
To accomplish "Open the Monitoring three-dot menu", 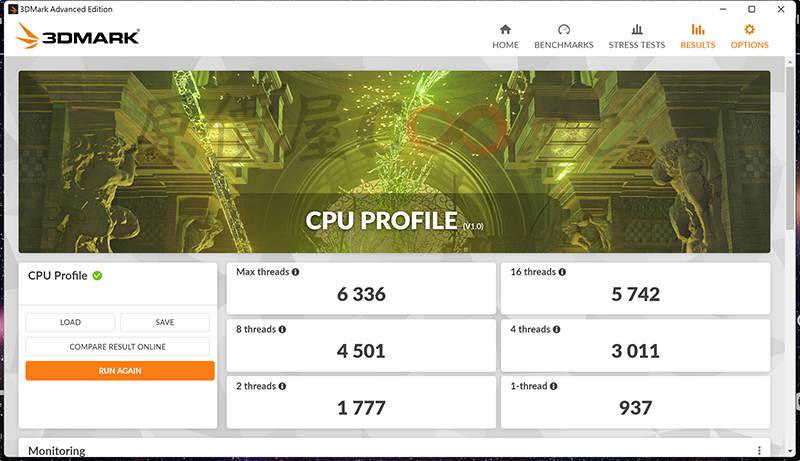I will [759, 450].
